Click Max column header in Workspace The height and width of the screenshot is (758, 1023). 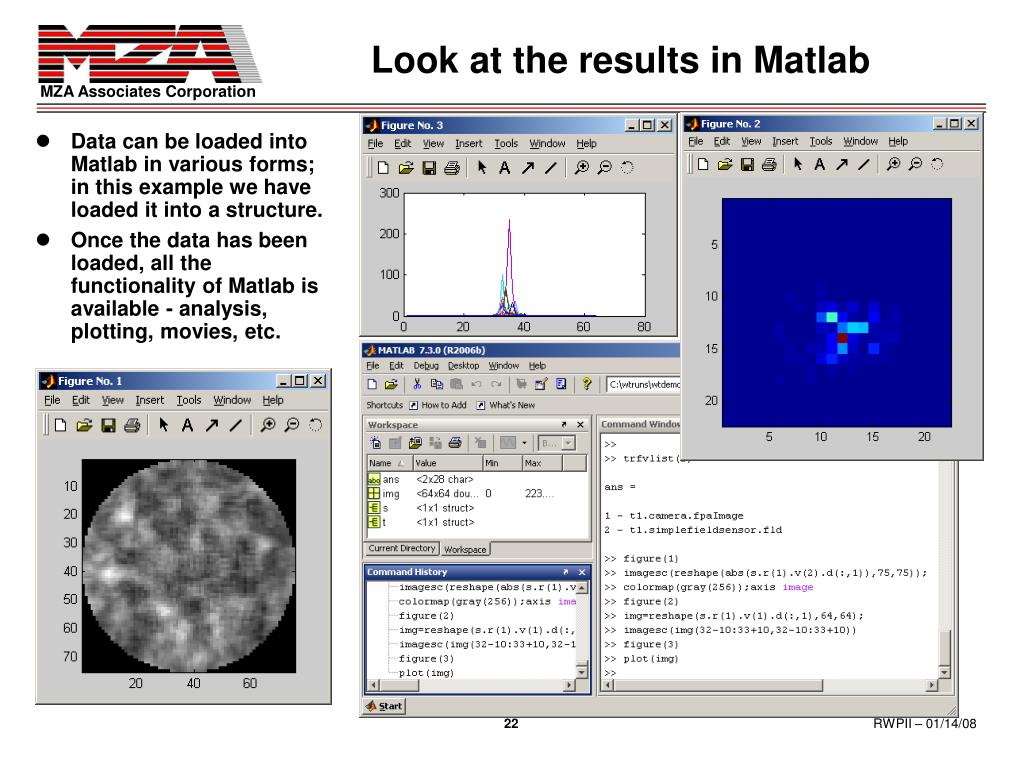[542, 463]
